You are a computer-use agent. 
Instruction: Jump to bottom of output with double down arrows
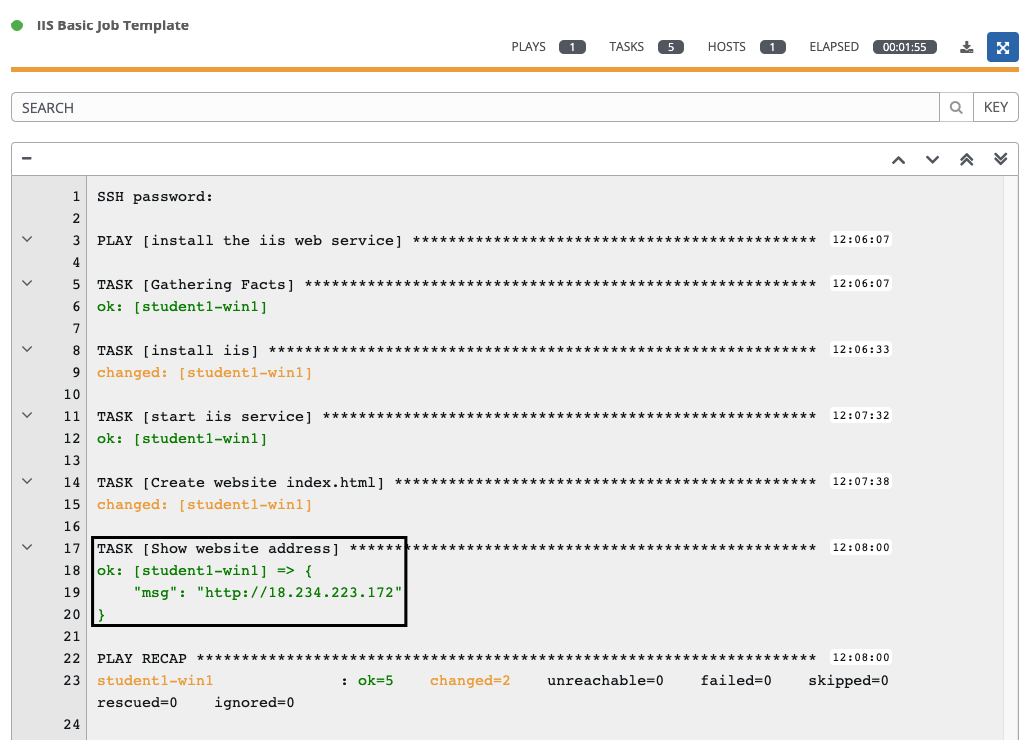1000,158
